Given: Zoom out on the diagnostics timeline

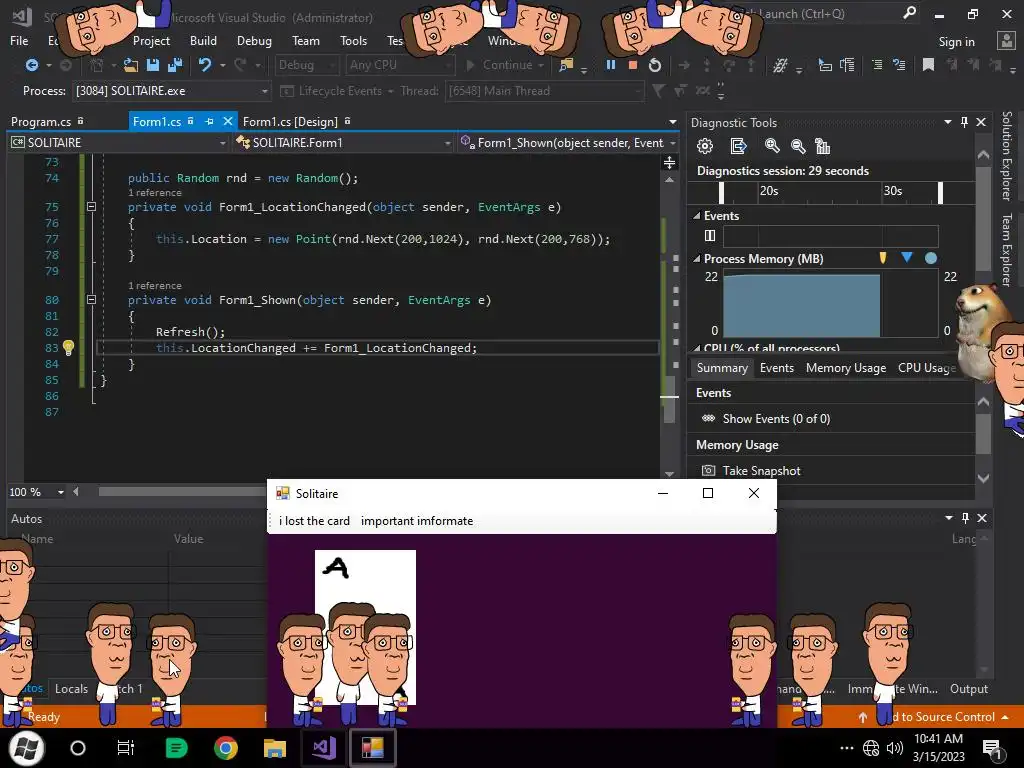Looking at the screenshot, I should (x=797, y=146).
